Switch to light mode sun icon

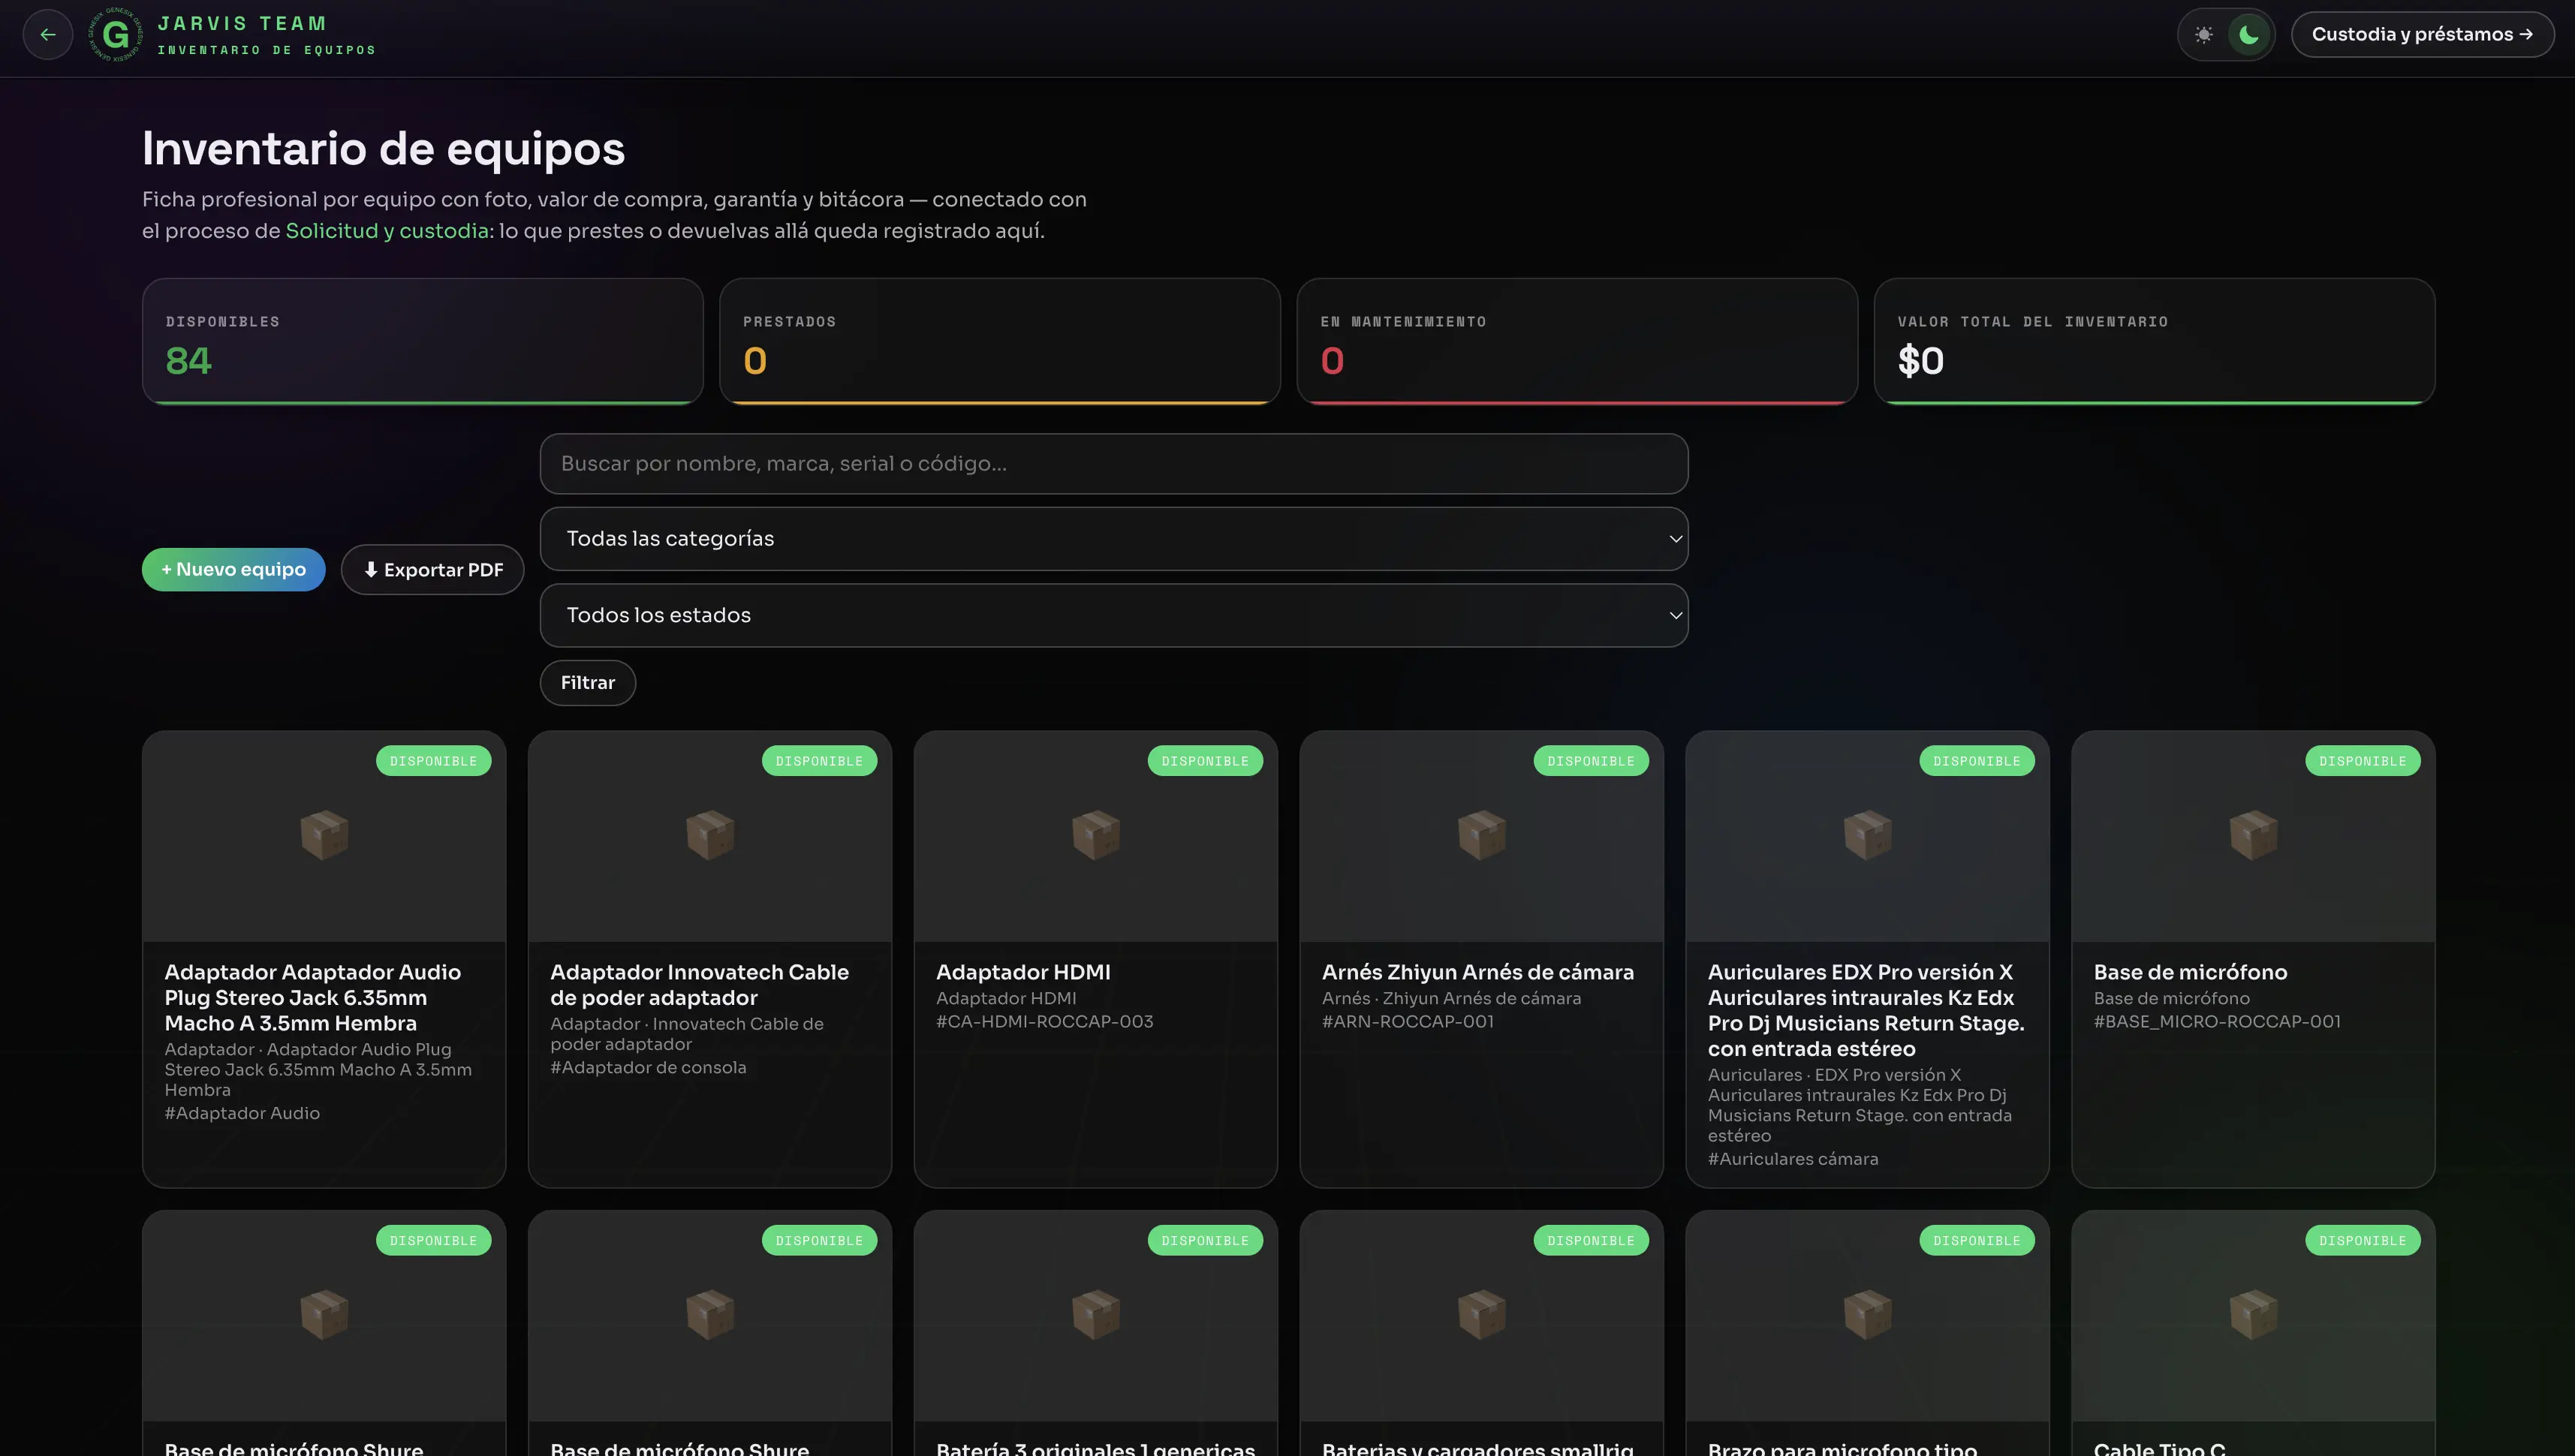coord(2204,34)
